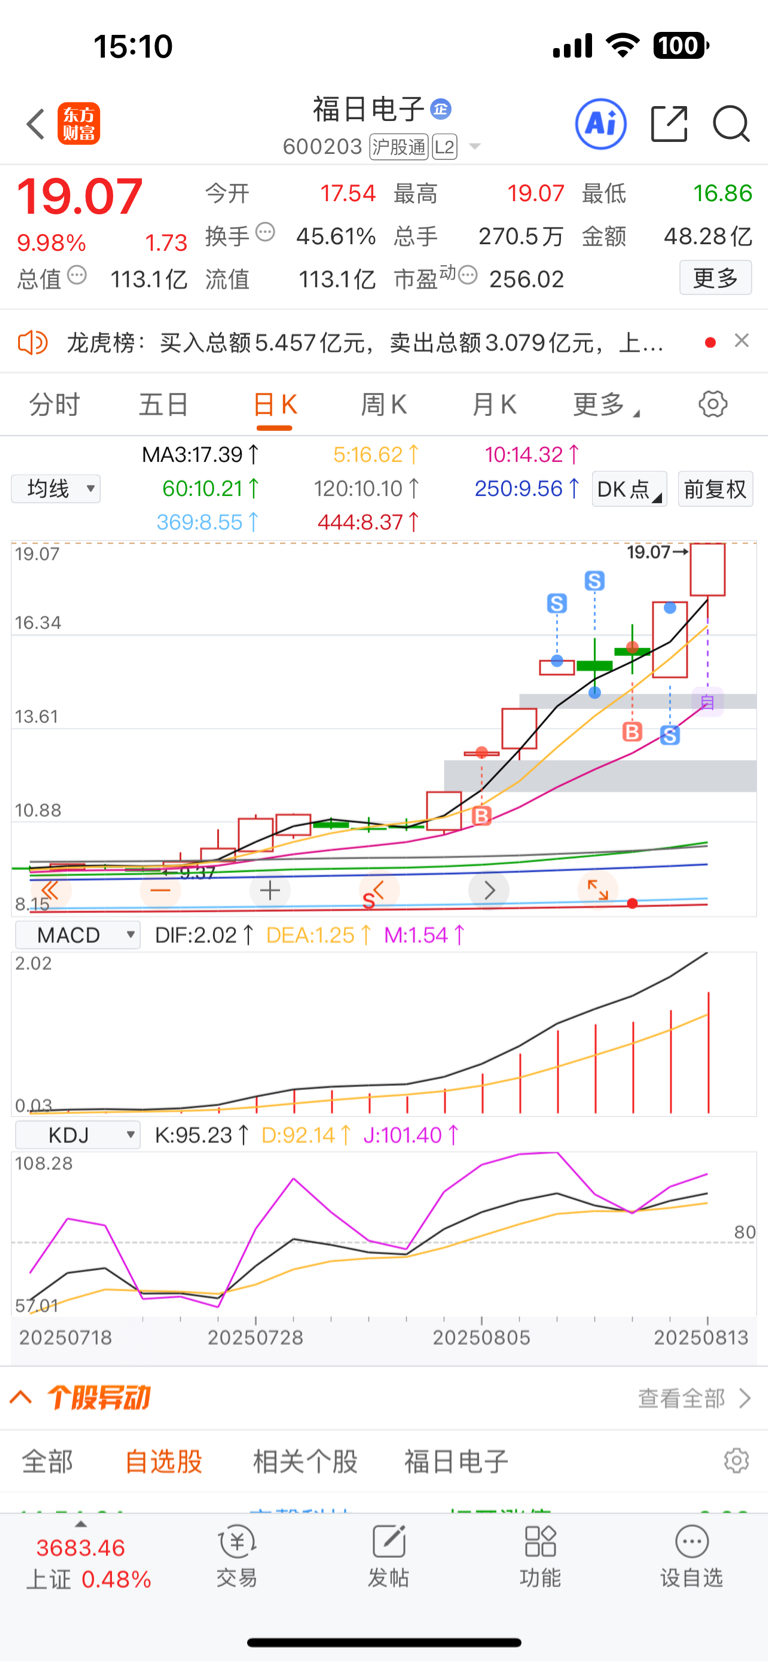The image size is (768, 1662).
Task: Tap the topmost S sell marker
Action: pos(595,581)
